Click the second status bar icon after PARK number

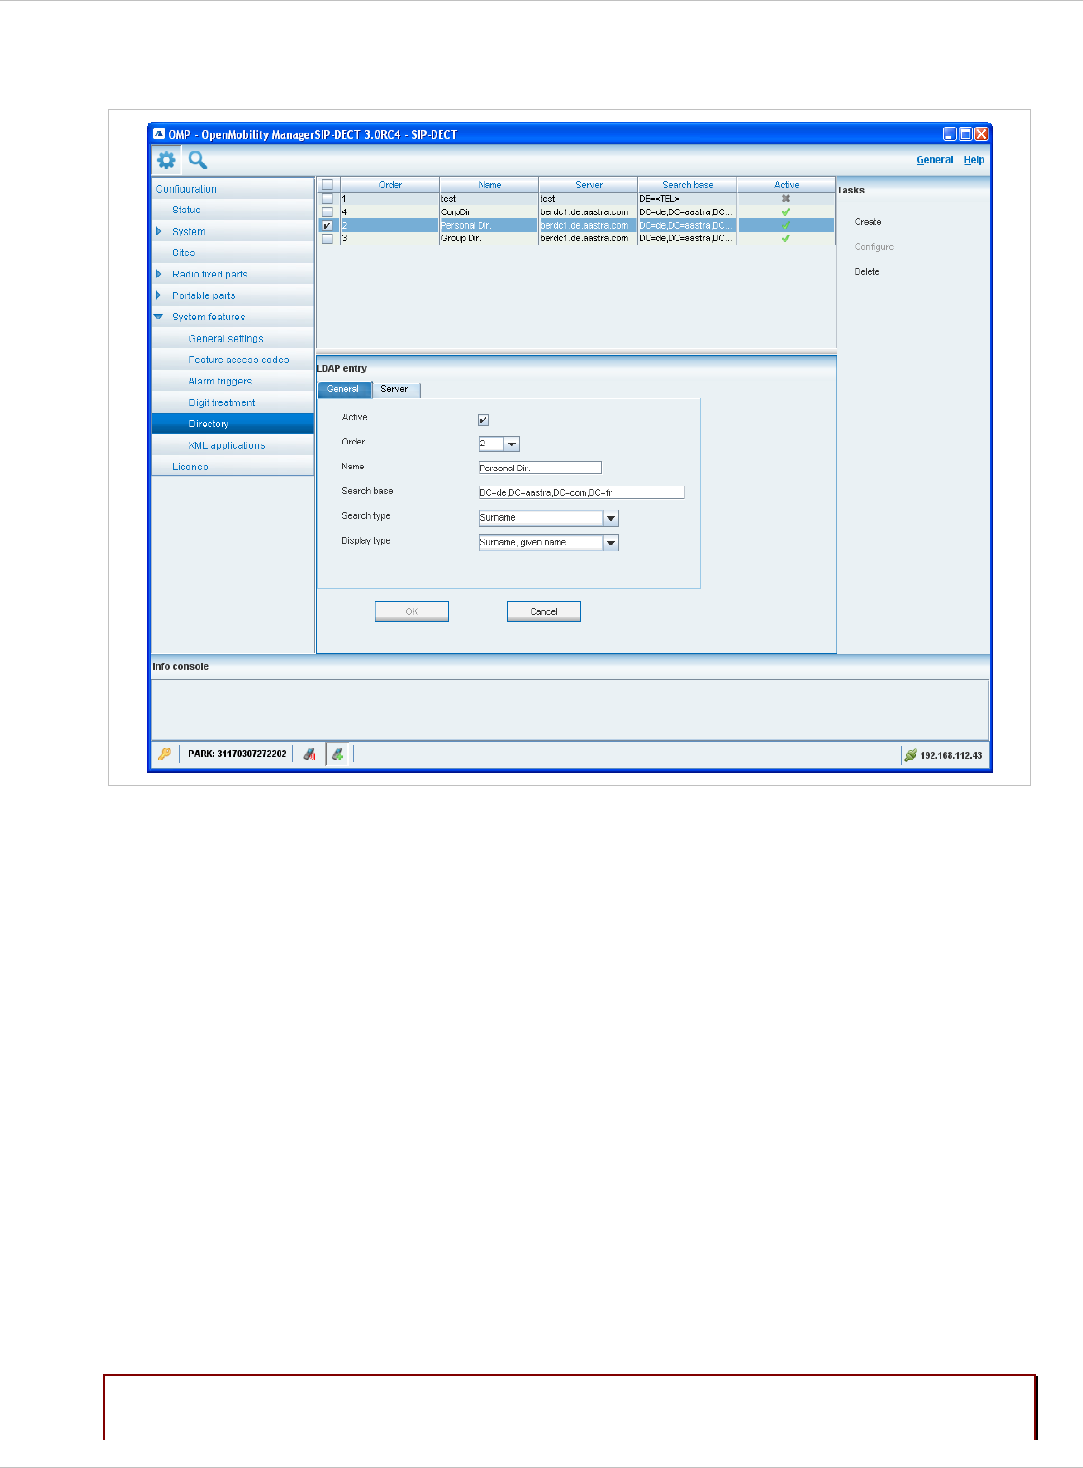338,754
